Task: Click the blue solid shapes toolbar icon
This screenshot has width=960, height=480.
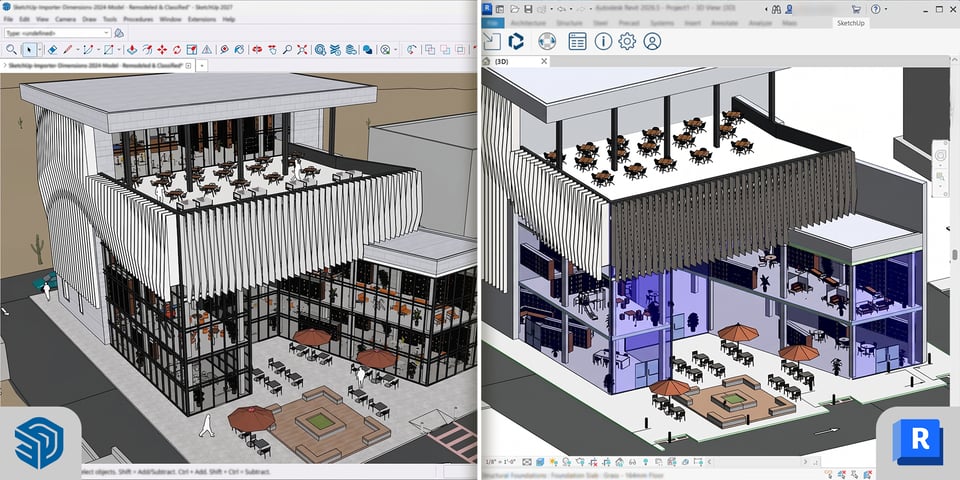Action: (367, 50)
